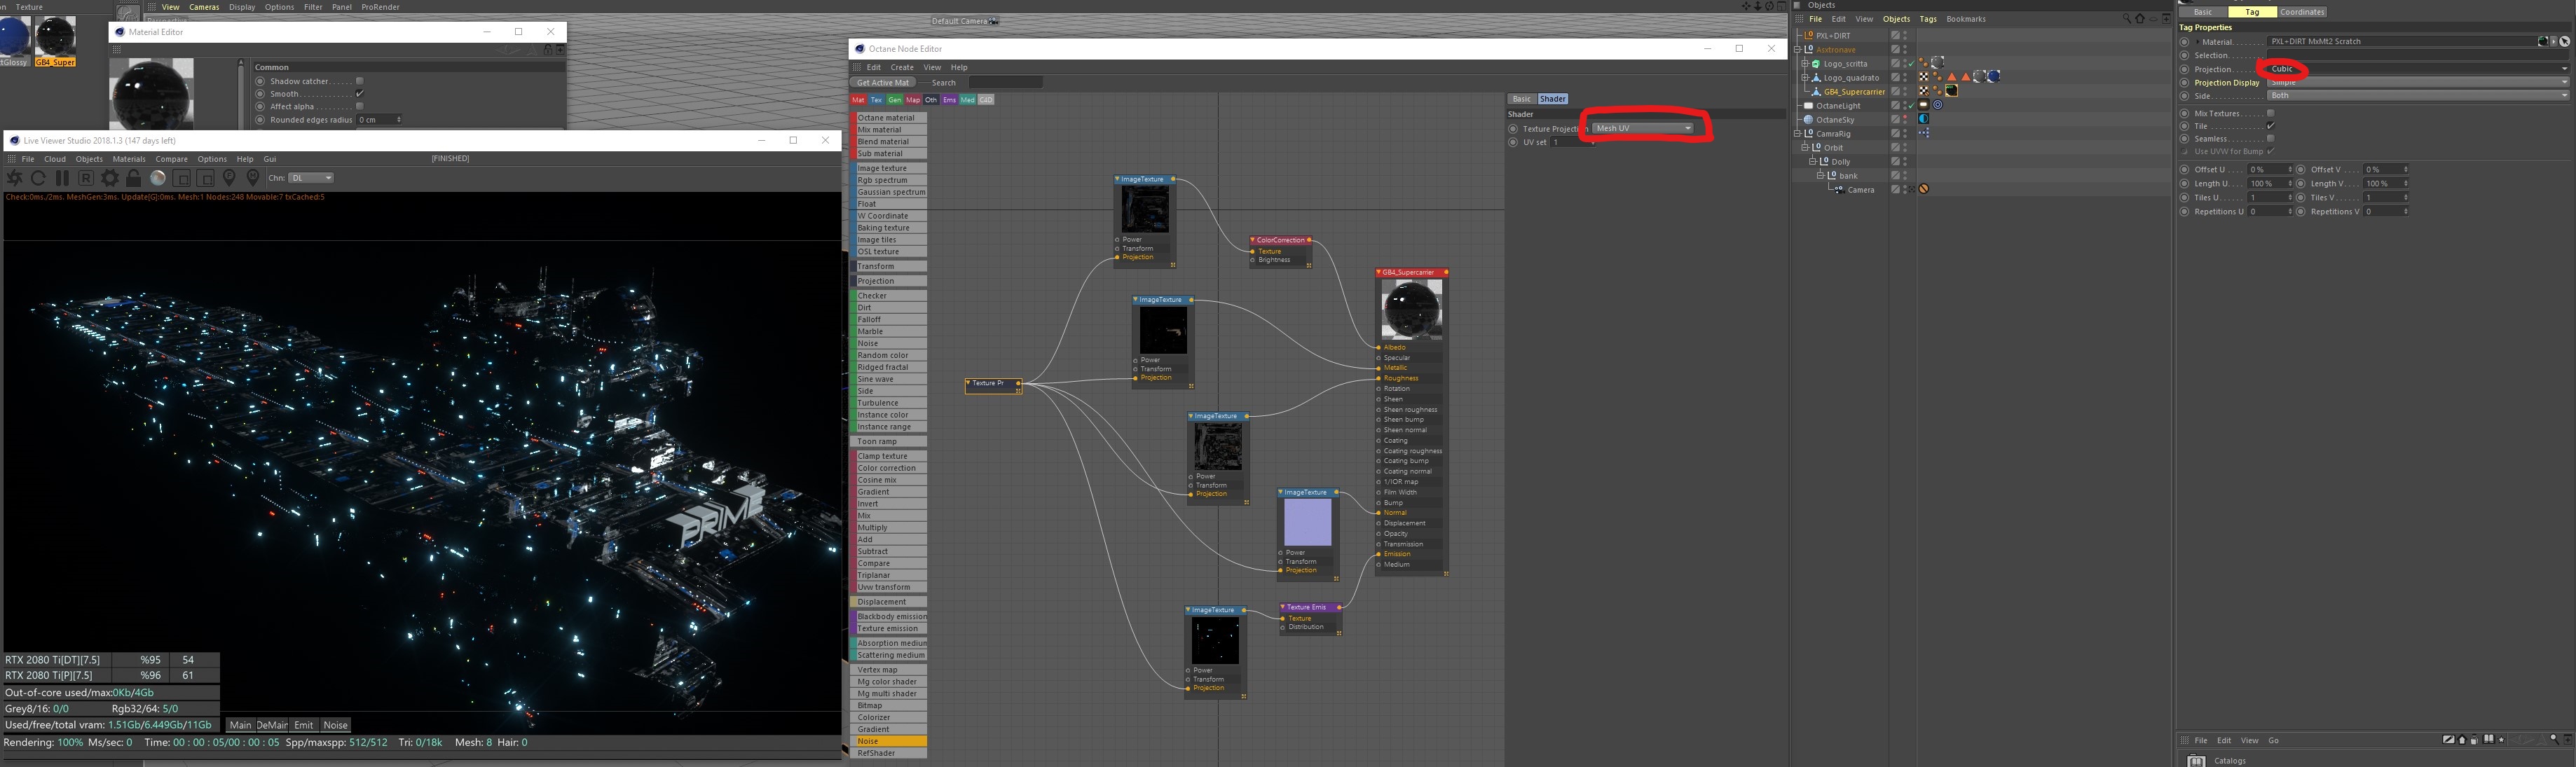This screenshot has height=767, width=2576.
Task: Open Live Viewer settings gear icon
Action: tap(110, 178)
